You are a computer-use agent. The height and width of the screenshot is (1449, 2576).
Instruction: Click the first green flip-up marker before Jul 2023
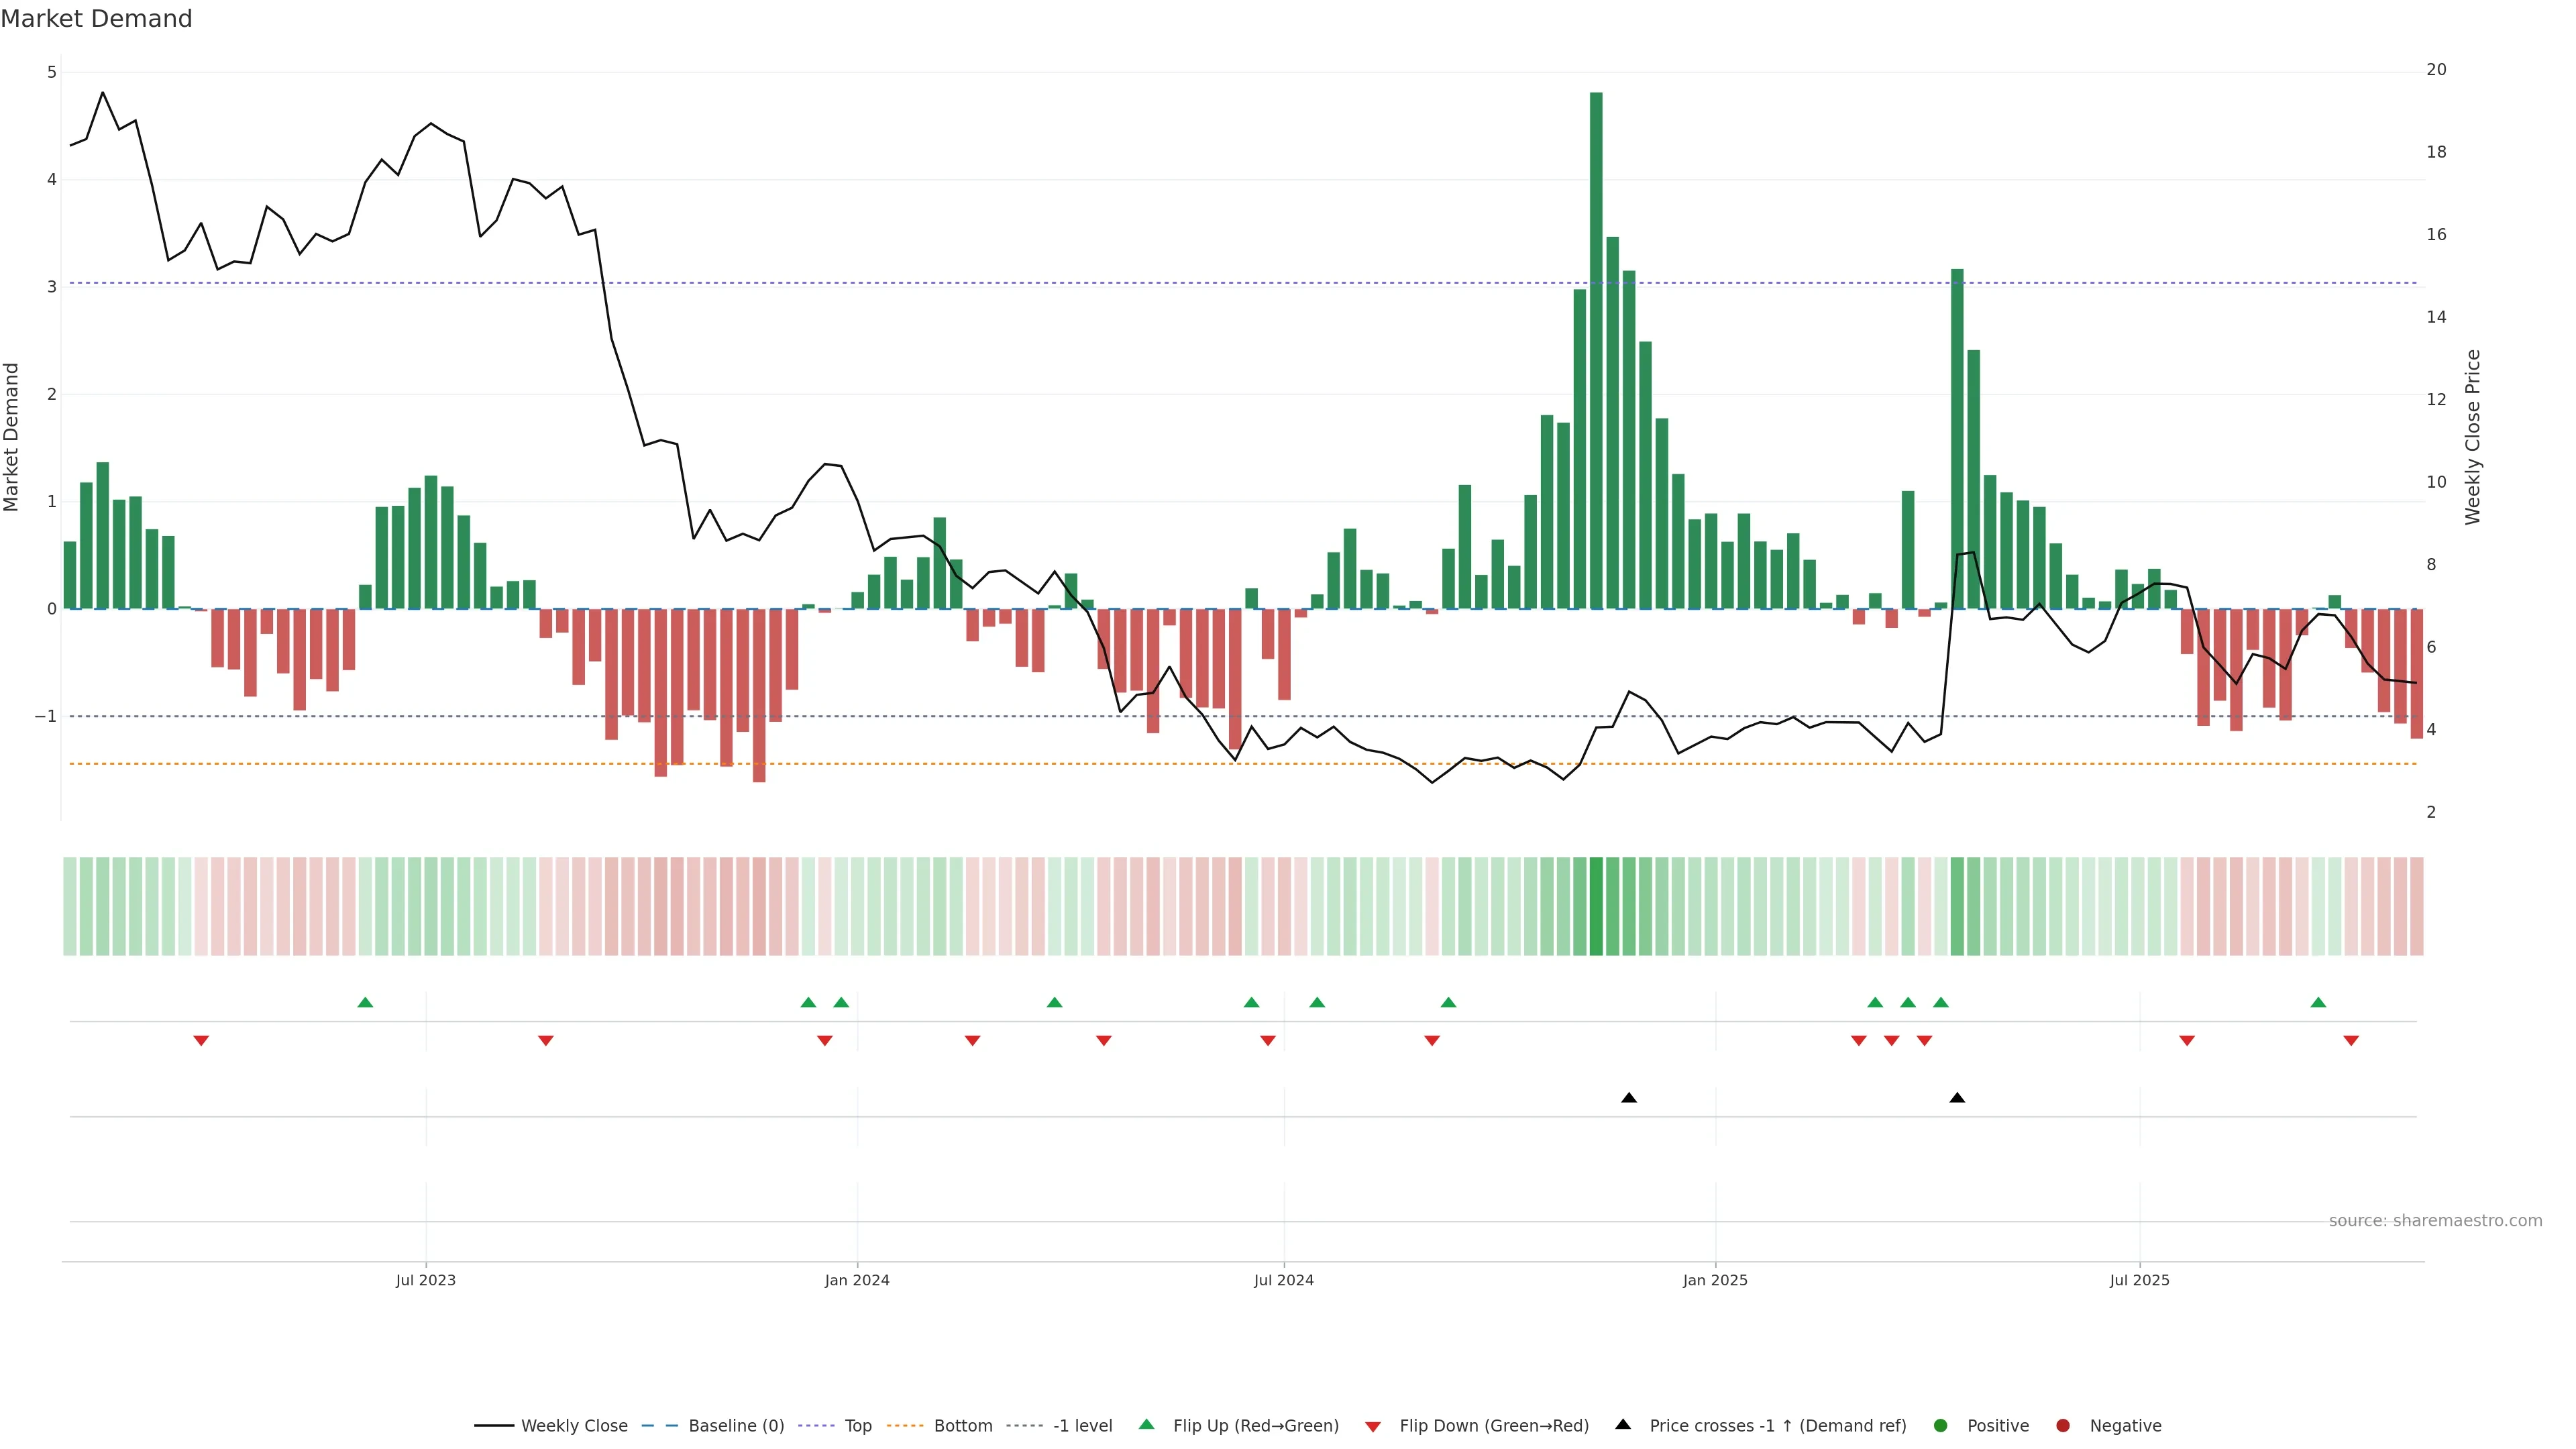(x=365, y=1003)
